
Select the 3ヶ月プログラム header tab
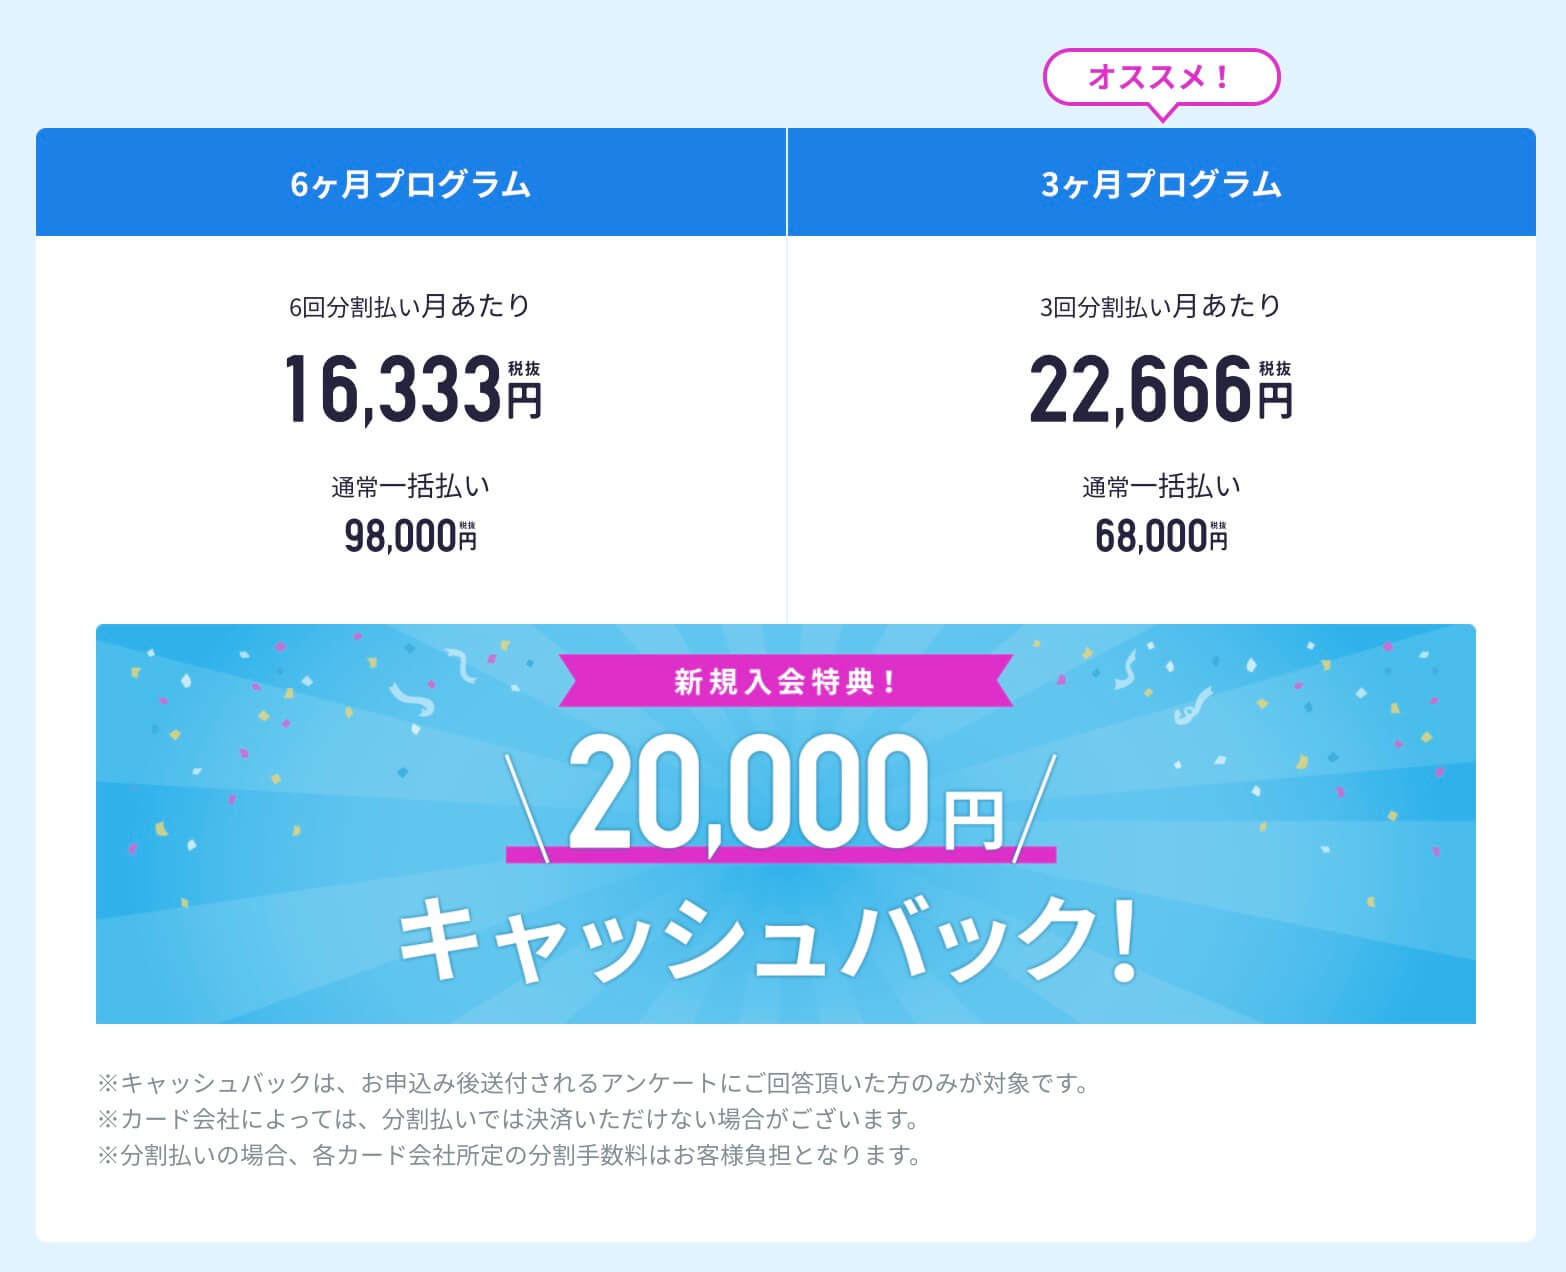click(x=1161, y=184)
